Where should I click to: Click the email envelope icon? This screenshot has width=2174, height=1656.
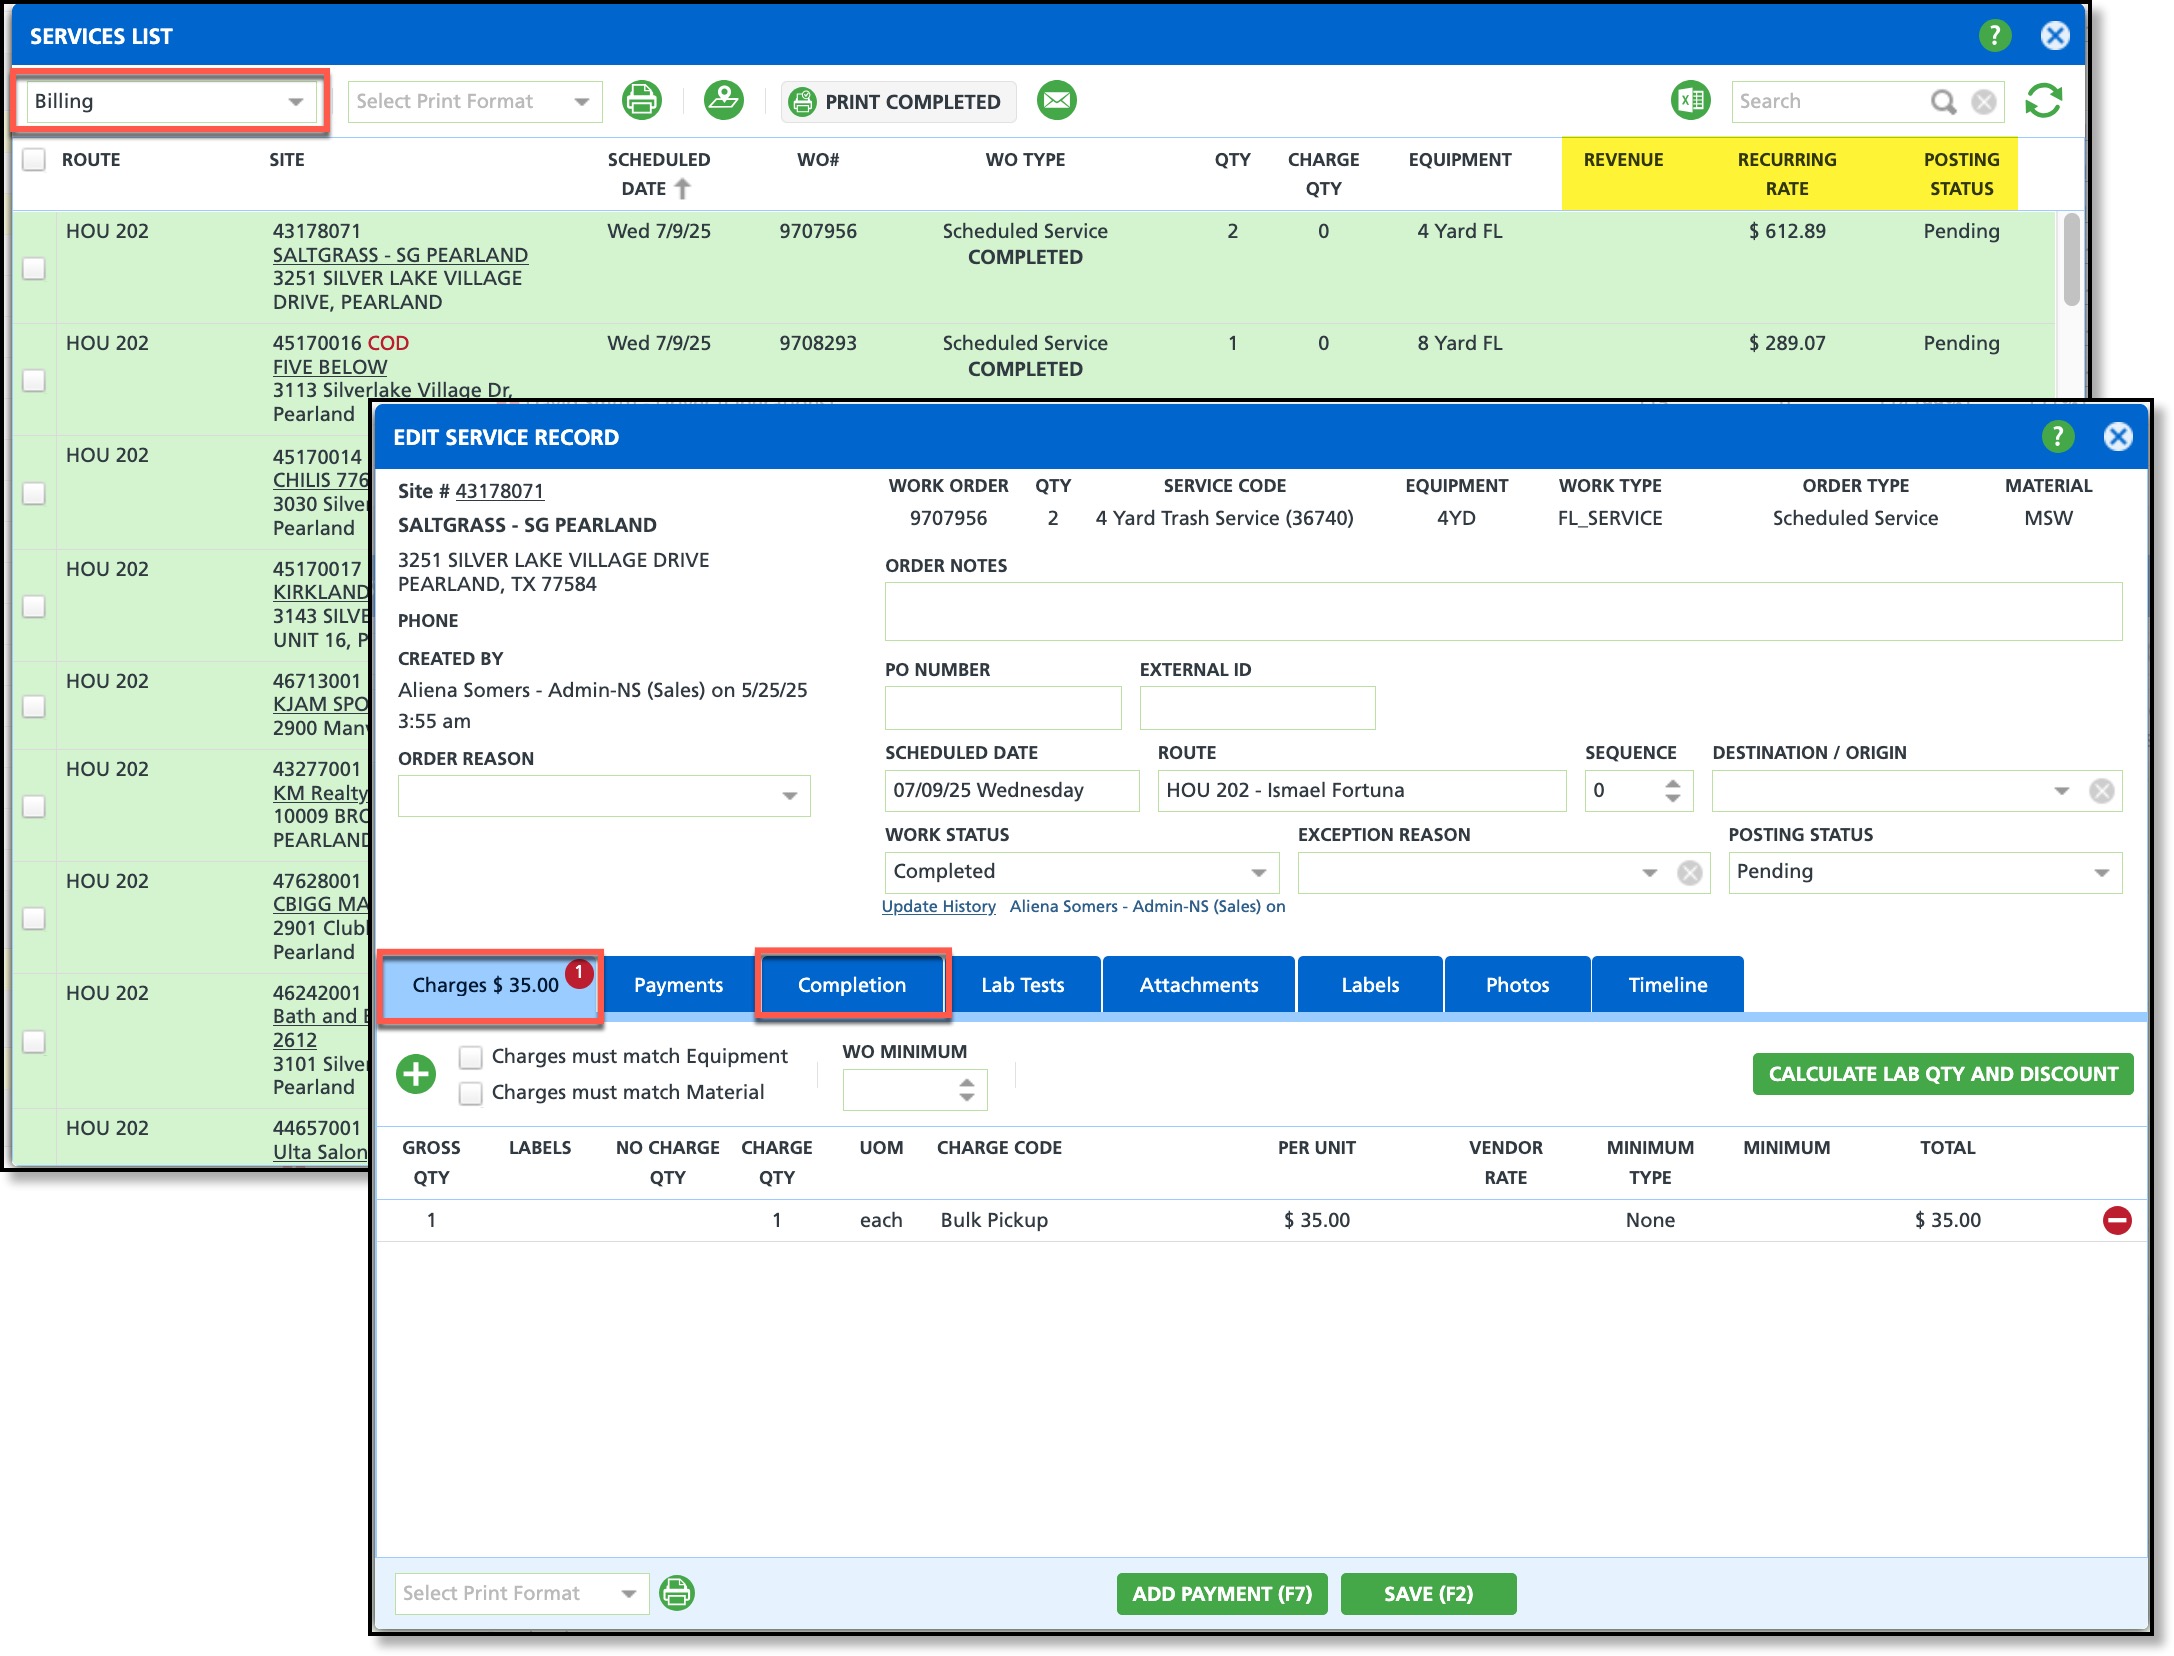click(1056, 101)
